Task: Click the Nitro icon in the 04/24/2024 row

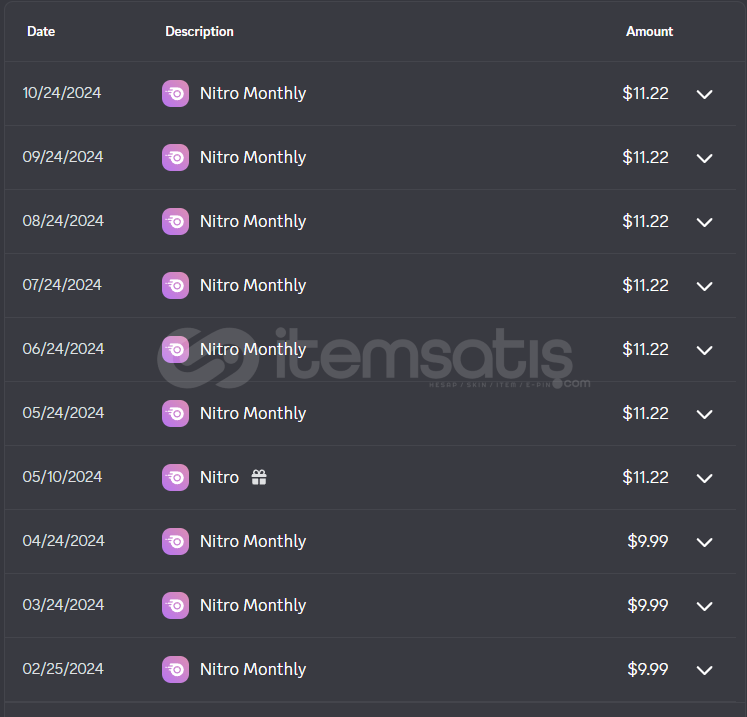Action: pos(175,541)
